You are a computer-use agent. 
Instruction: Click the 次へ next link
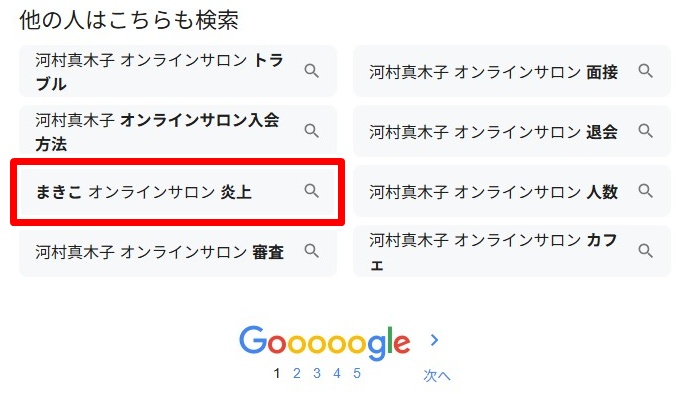(x=437, y=376)
